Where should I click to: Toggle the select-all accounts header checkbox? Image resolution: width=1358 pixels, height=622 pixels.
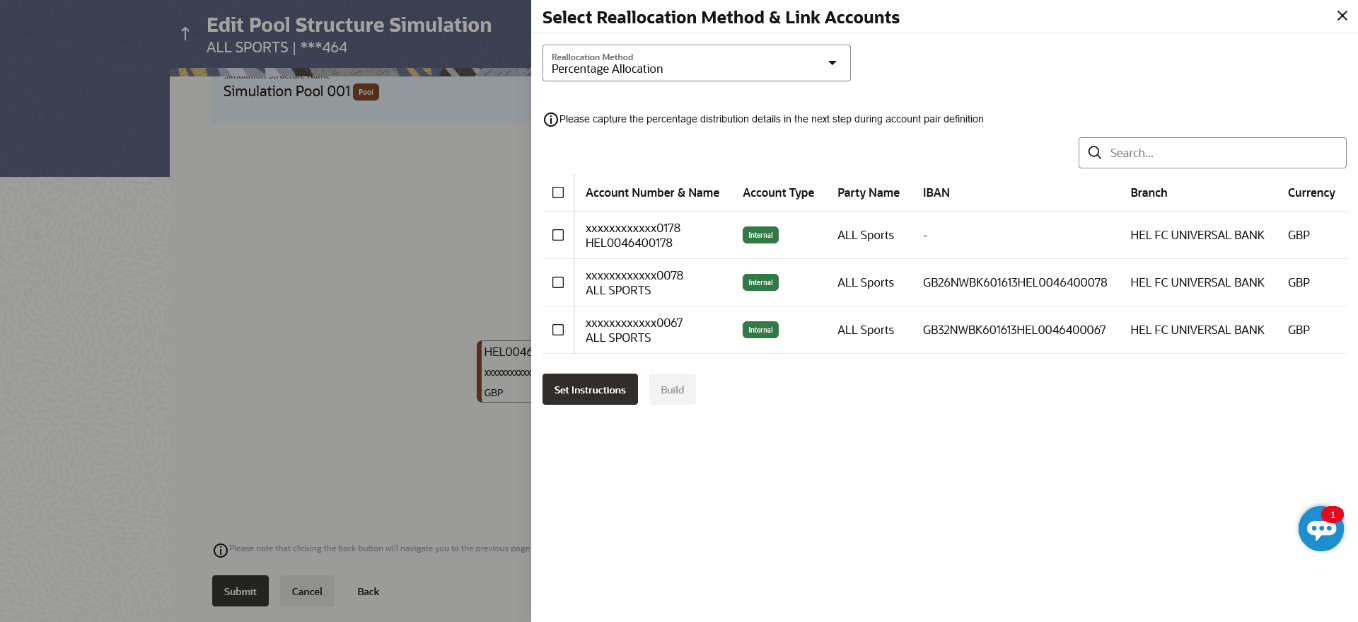[558, 192]
